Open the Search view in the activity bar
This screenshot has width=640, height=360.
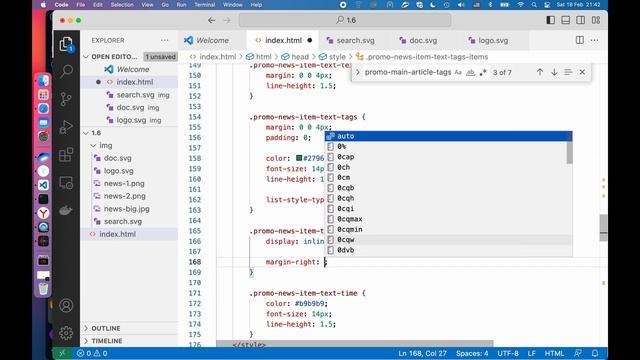click(66, 71)
